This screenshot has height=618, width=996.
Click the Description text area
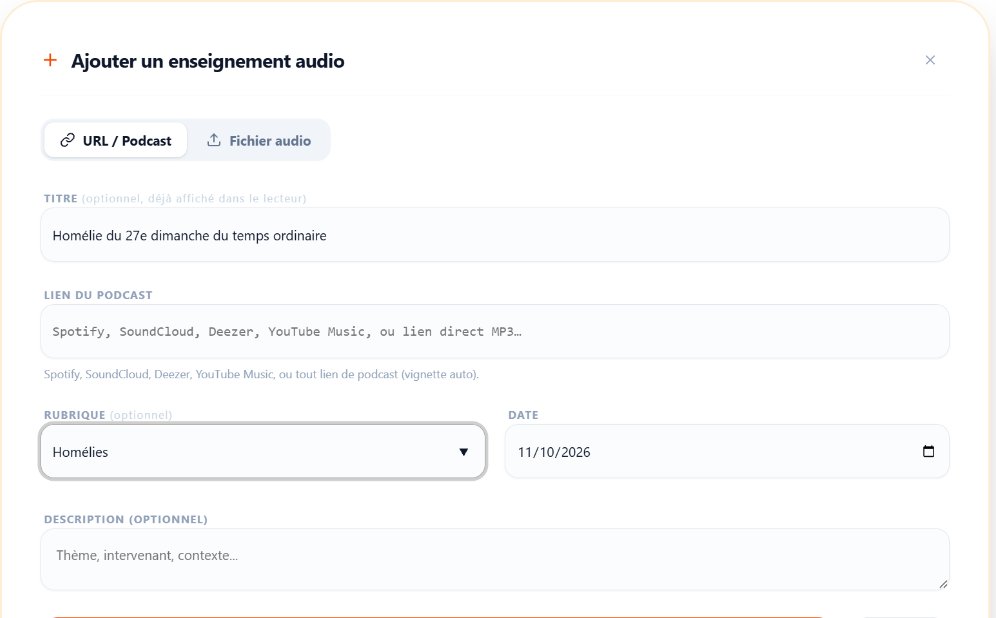click(495, 560)
